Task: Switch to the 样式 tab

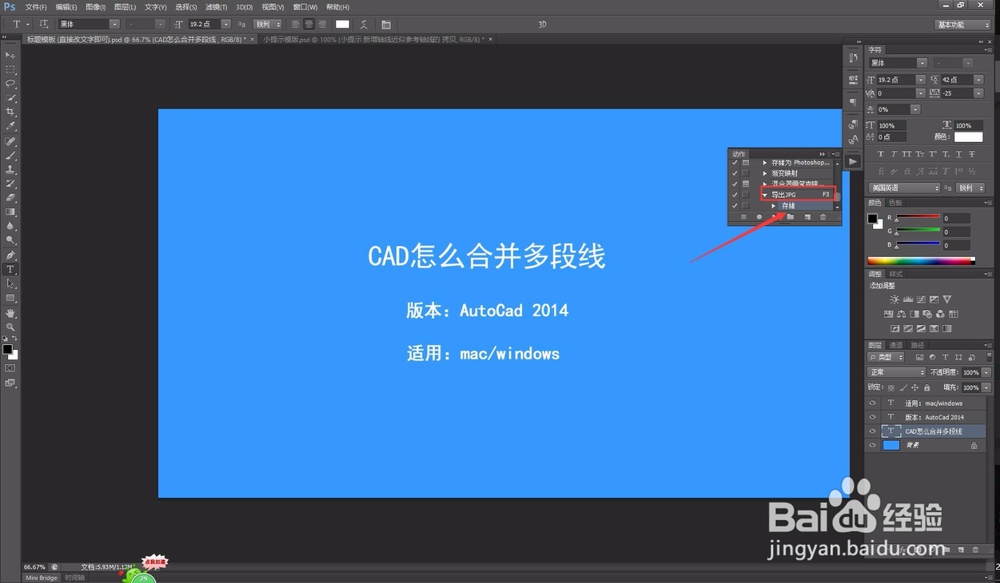Action: pyautogui.click(x=895, y=274)
